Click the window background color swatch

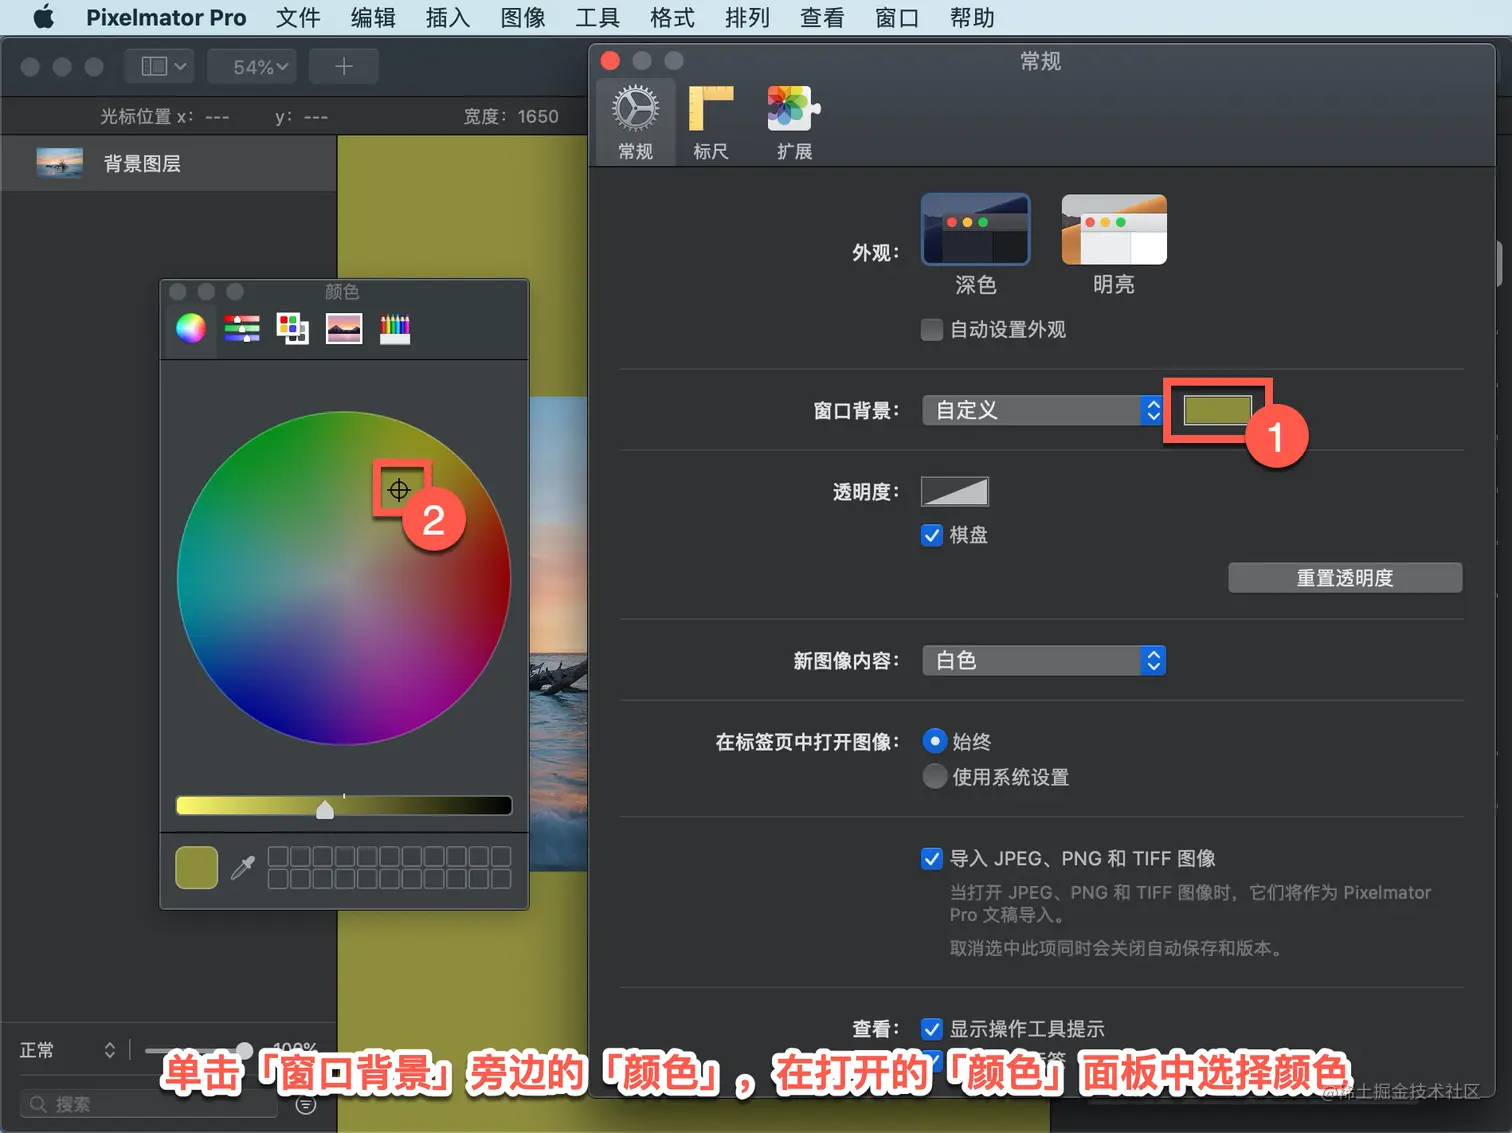[x=1217, y=410]
